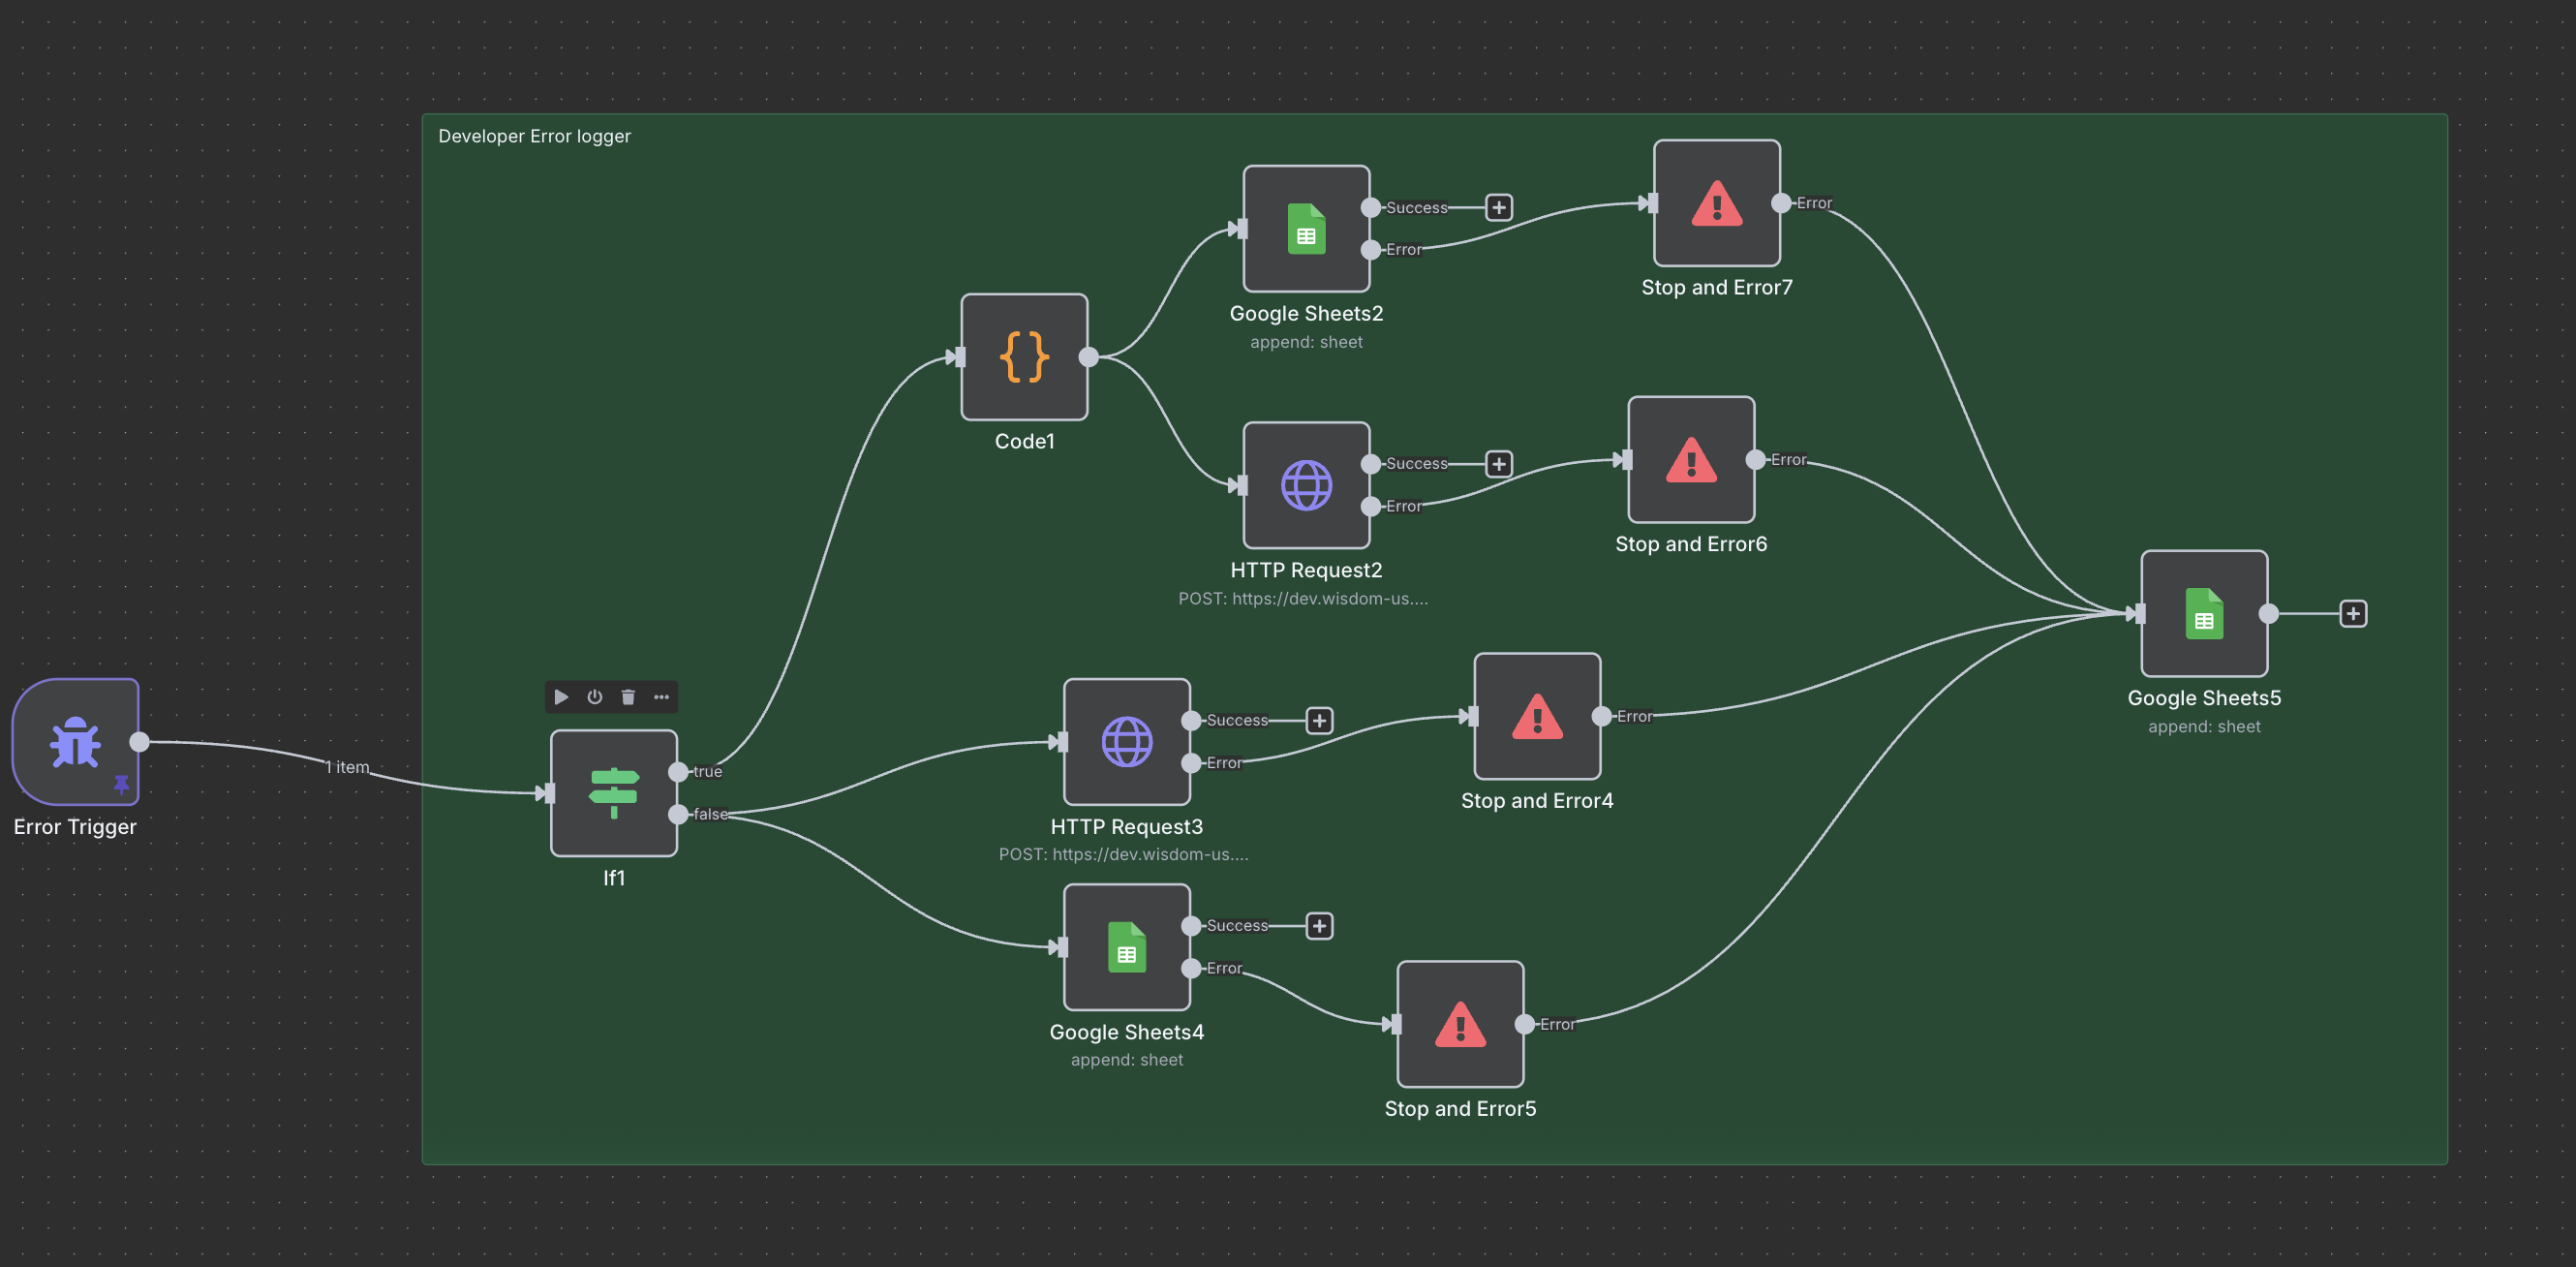Open If1 node more options menu

(x=661, y=697)
